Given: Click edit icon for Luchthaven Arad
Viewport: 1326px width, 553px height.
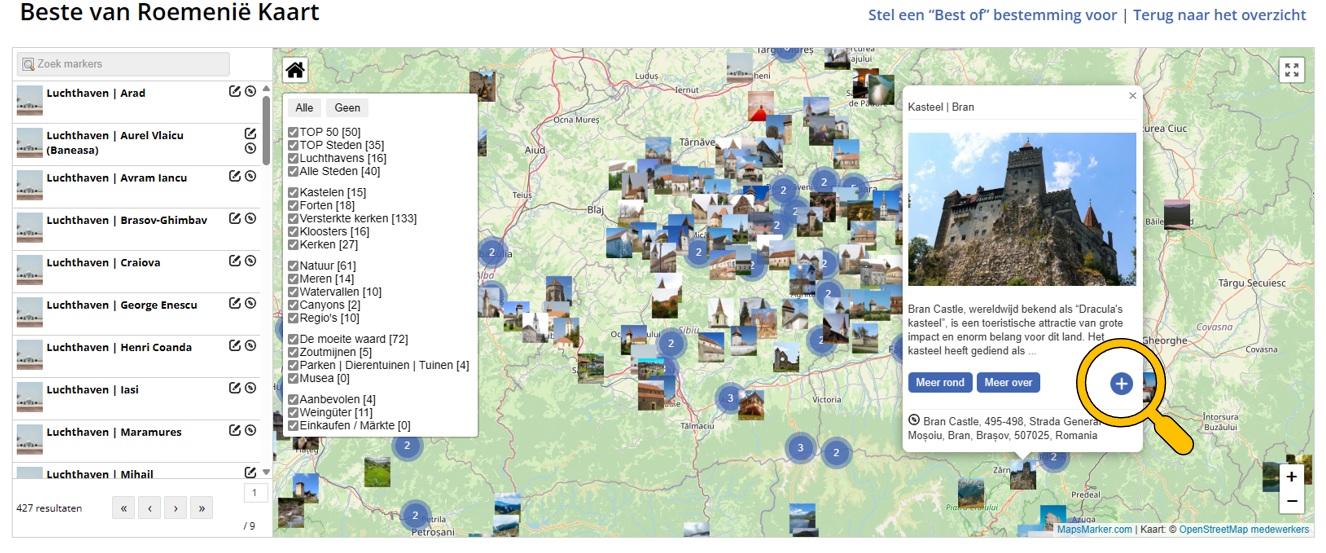Looking at the screenshot, I should 235,92.
